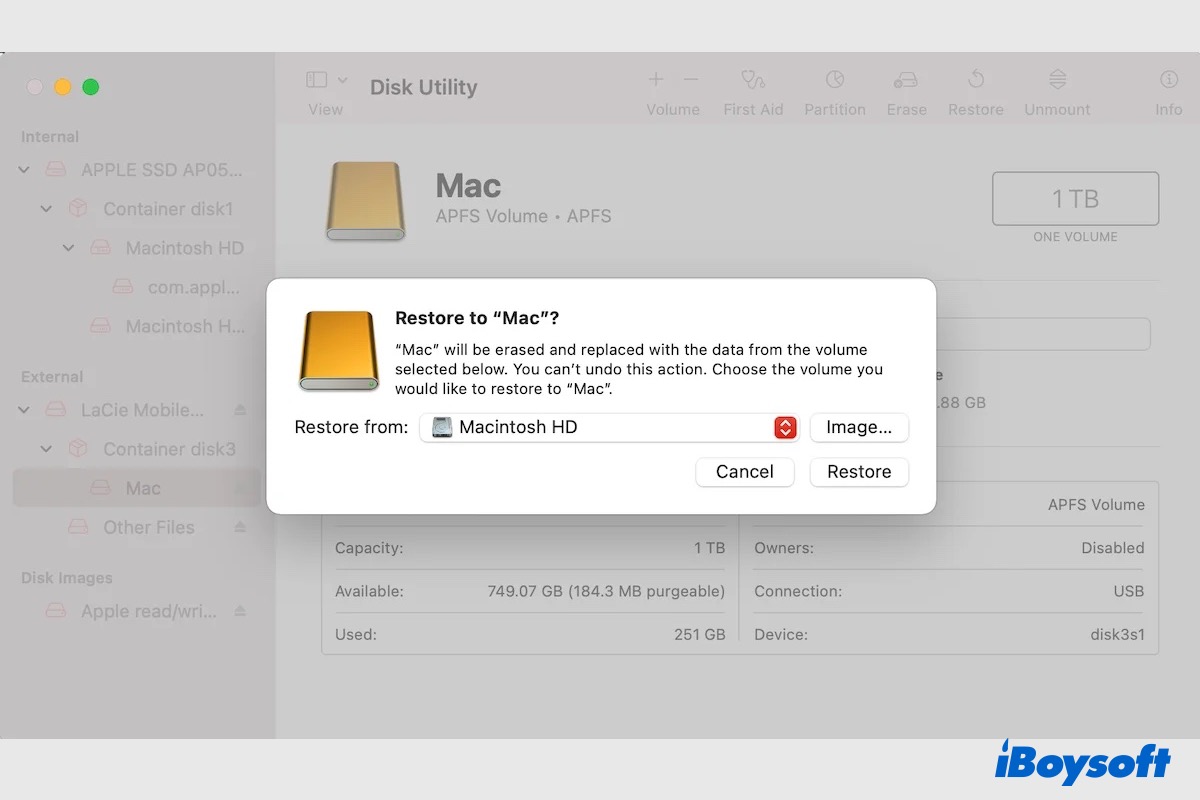Cancel the Restore to Mac dialog

744,472
